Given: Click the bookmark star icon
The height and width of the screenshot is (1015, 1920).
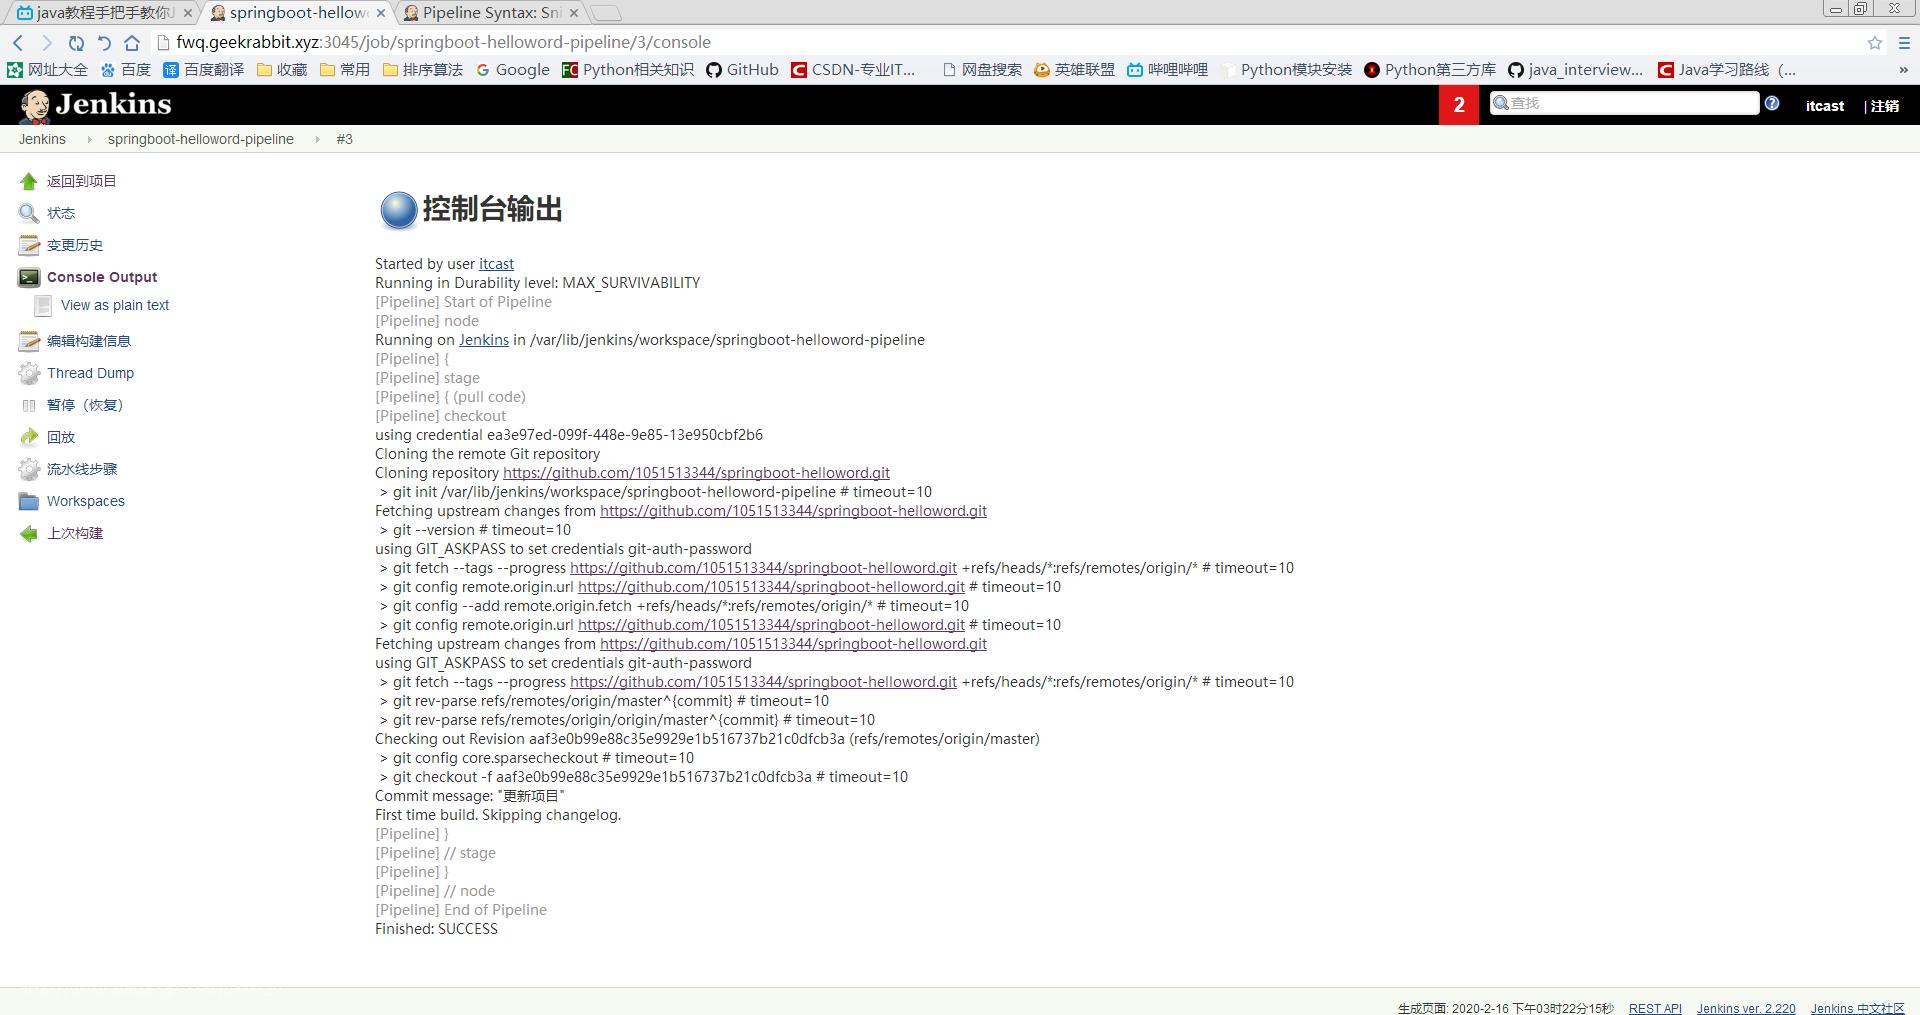Looking at the screenshot, I should click(1875, 42).
